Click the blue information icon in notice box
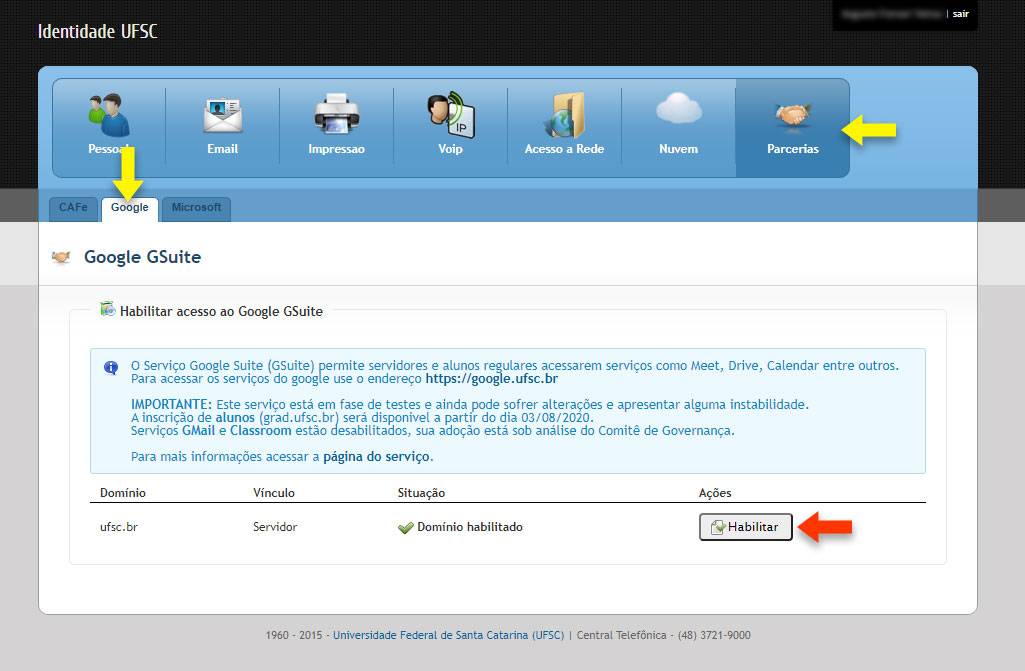 point(111,368)
